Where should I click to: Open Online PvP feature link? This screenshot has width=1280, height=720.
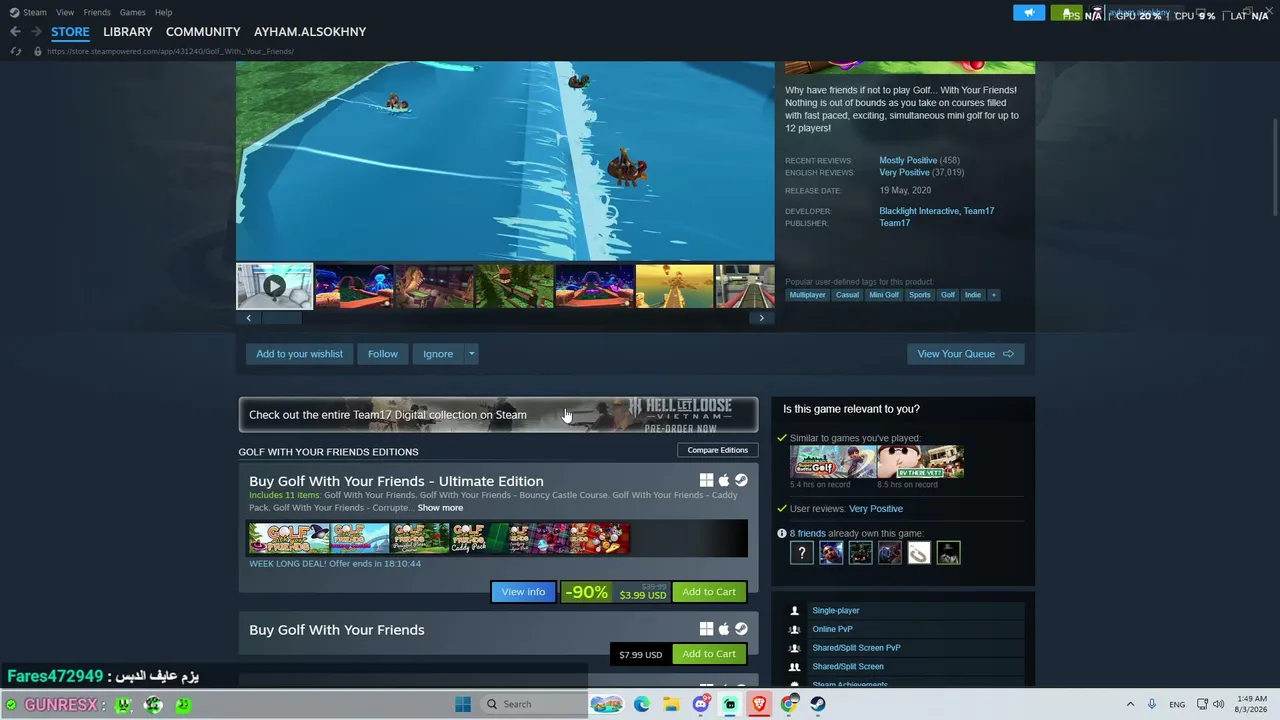(x=832, y=630)
